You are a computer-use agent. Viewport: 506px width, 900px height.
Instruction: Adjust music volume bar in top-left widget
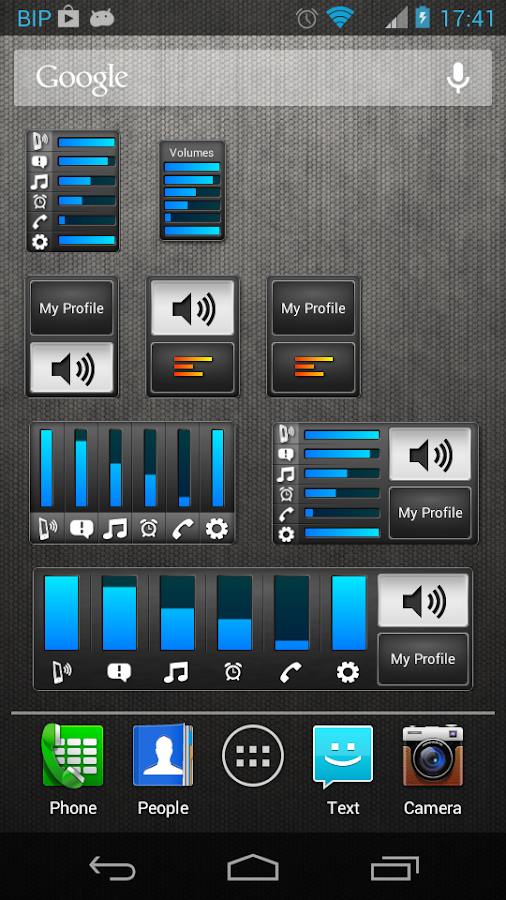coord(87,181)
